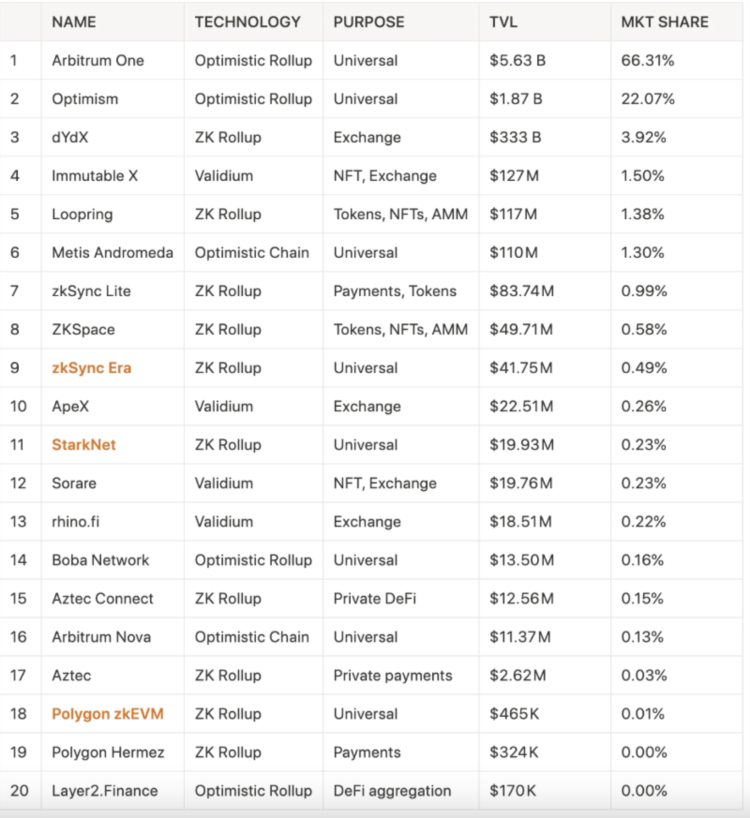Click Immutable X in the name column
The width and height of the screenshot is (750, 818).
coord(95,176)
